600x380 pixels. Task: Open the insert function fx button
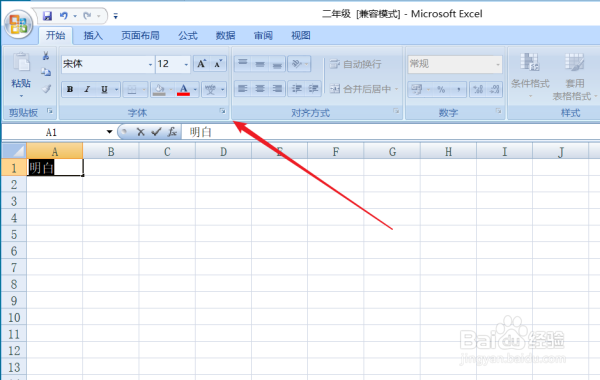pos(172,132)
